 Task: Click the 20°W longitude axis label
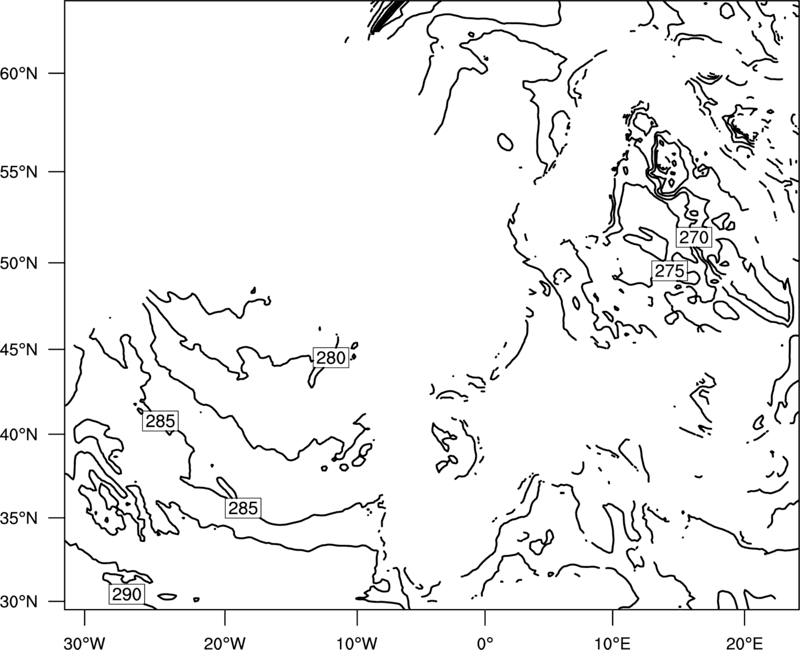(x=224, y=642)
